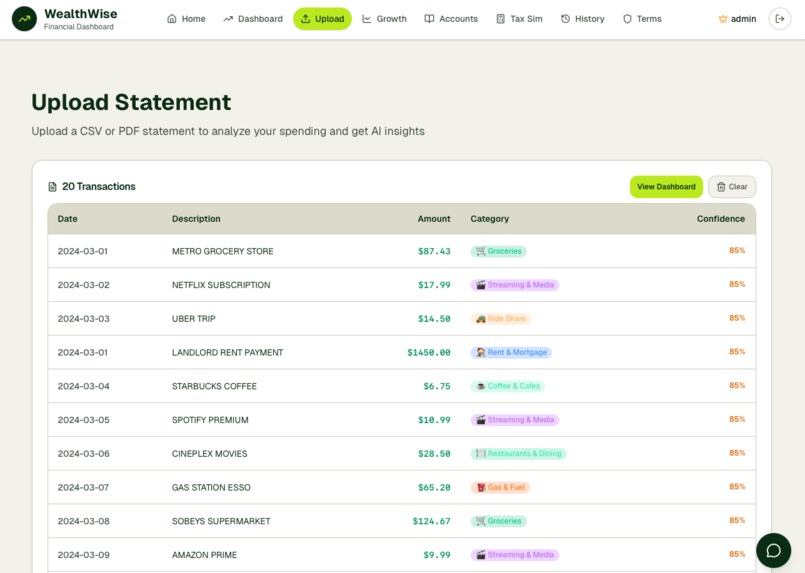
Task: Click the Dashboard trend arrow icon
Action: pyautogui.click(x=228, y=19)
